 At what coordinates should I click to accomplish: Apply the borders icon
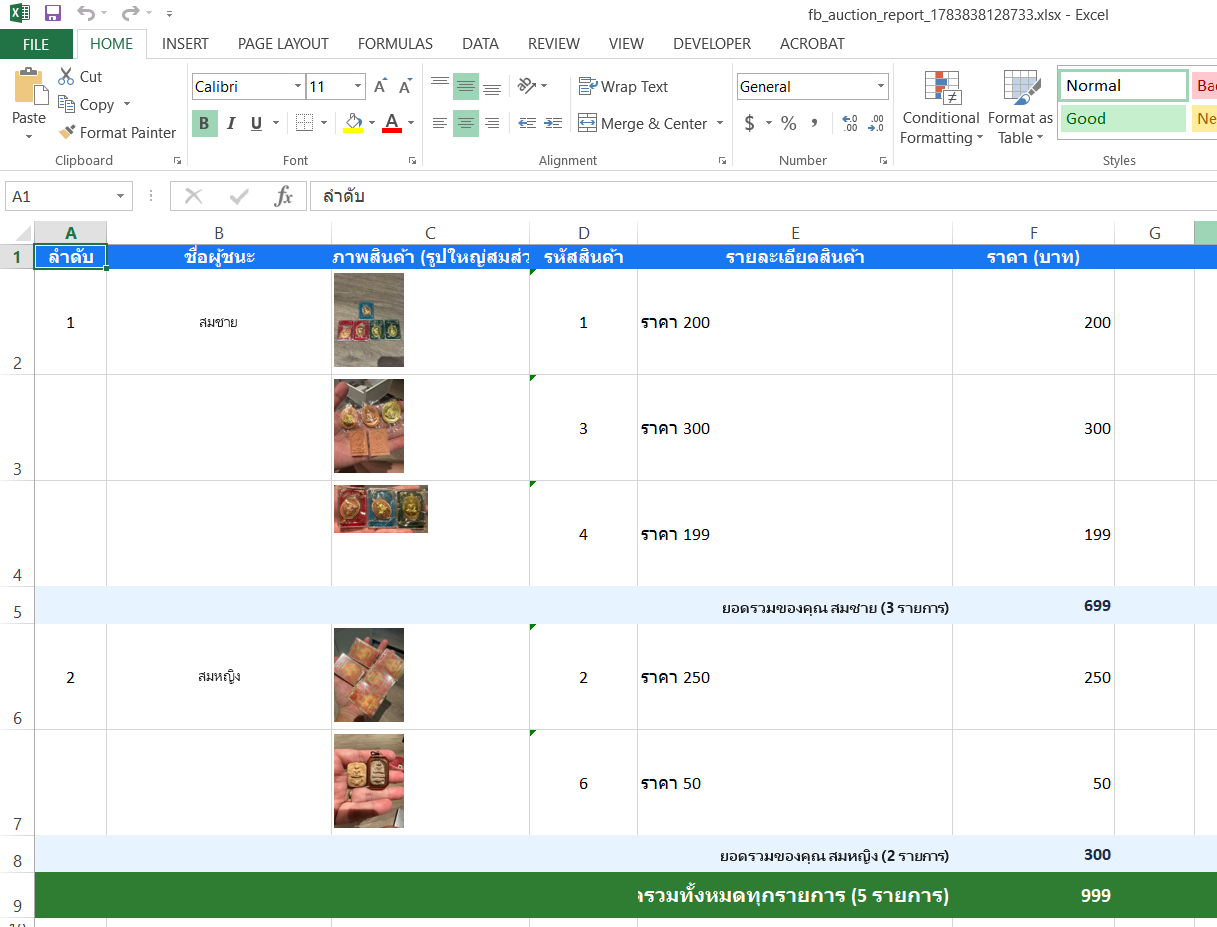coord(304,123)
